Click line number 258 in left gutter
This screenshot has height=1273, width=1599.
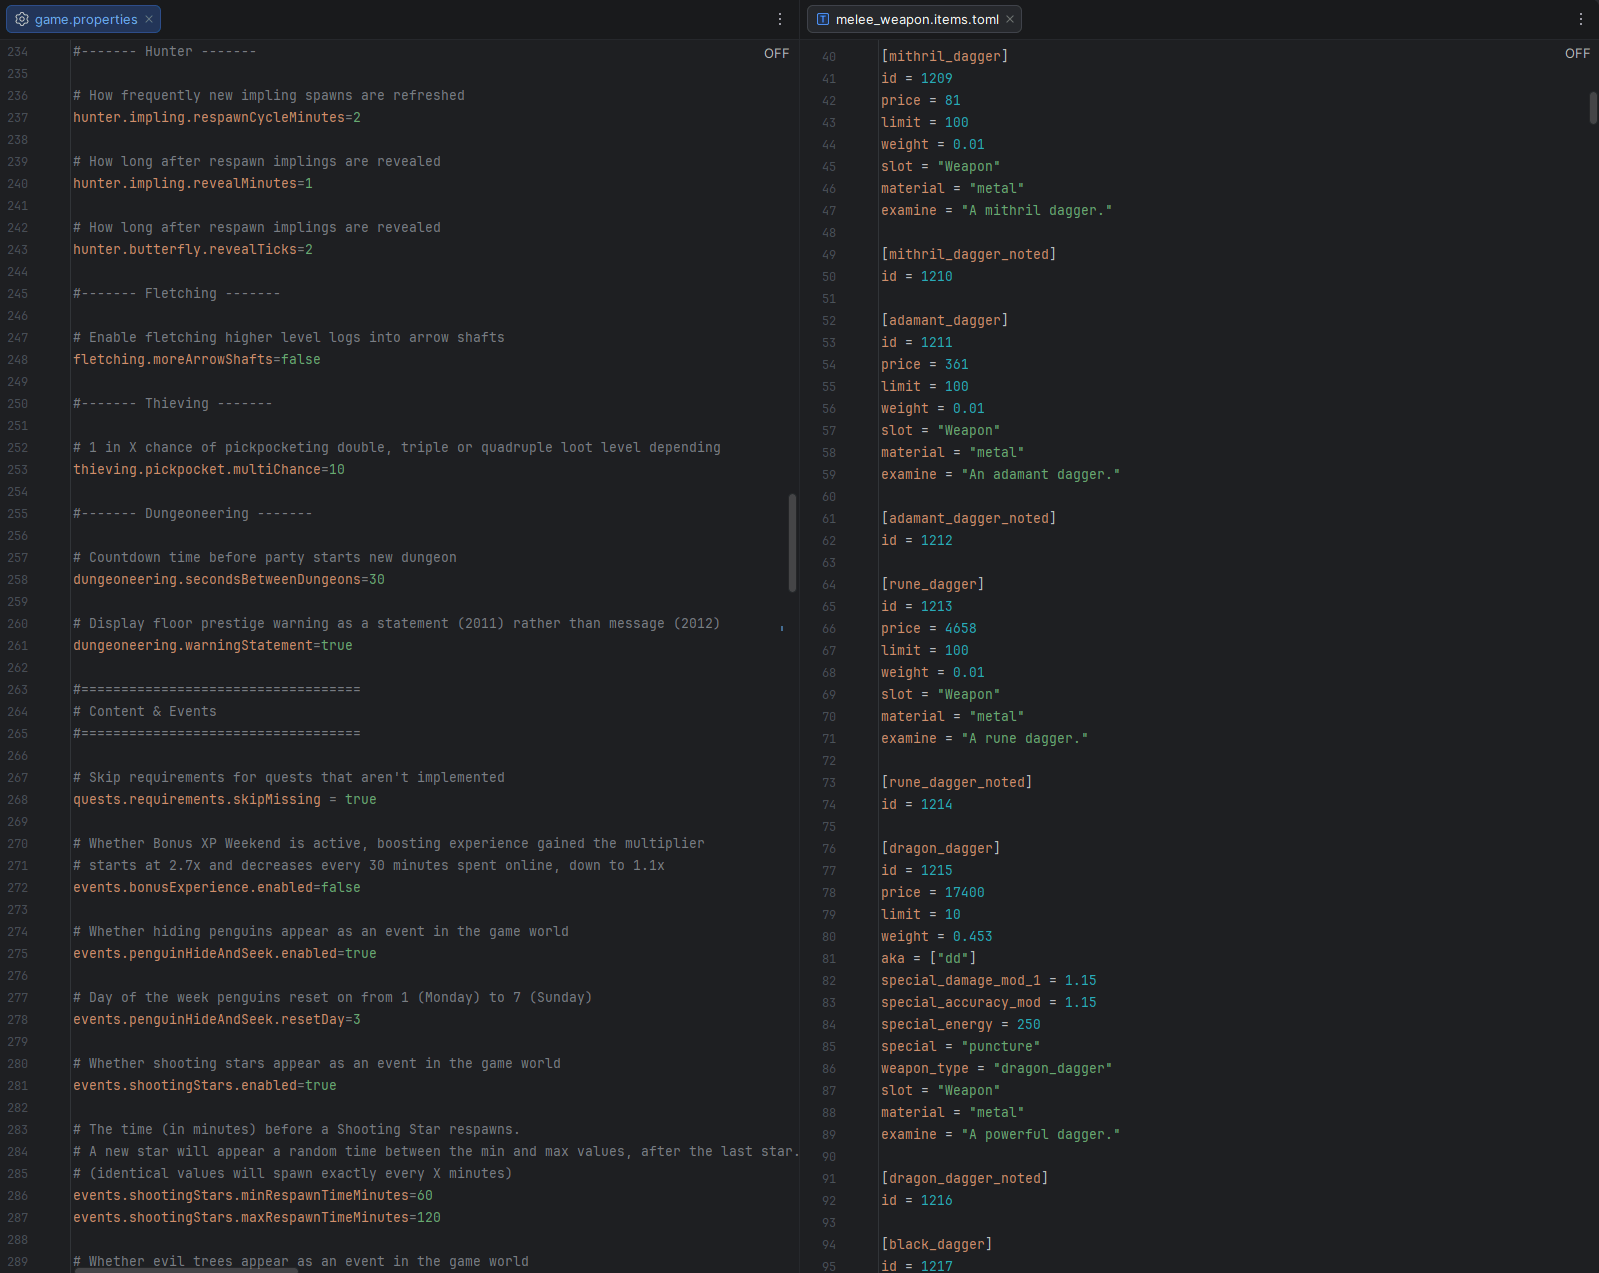18,580
